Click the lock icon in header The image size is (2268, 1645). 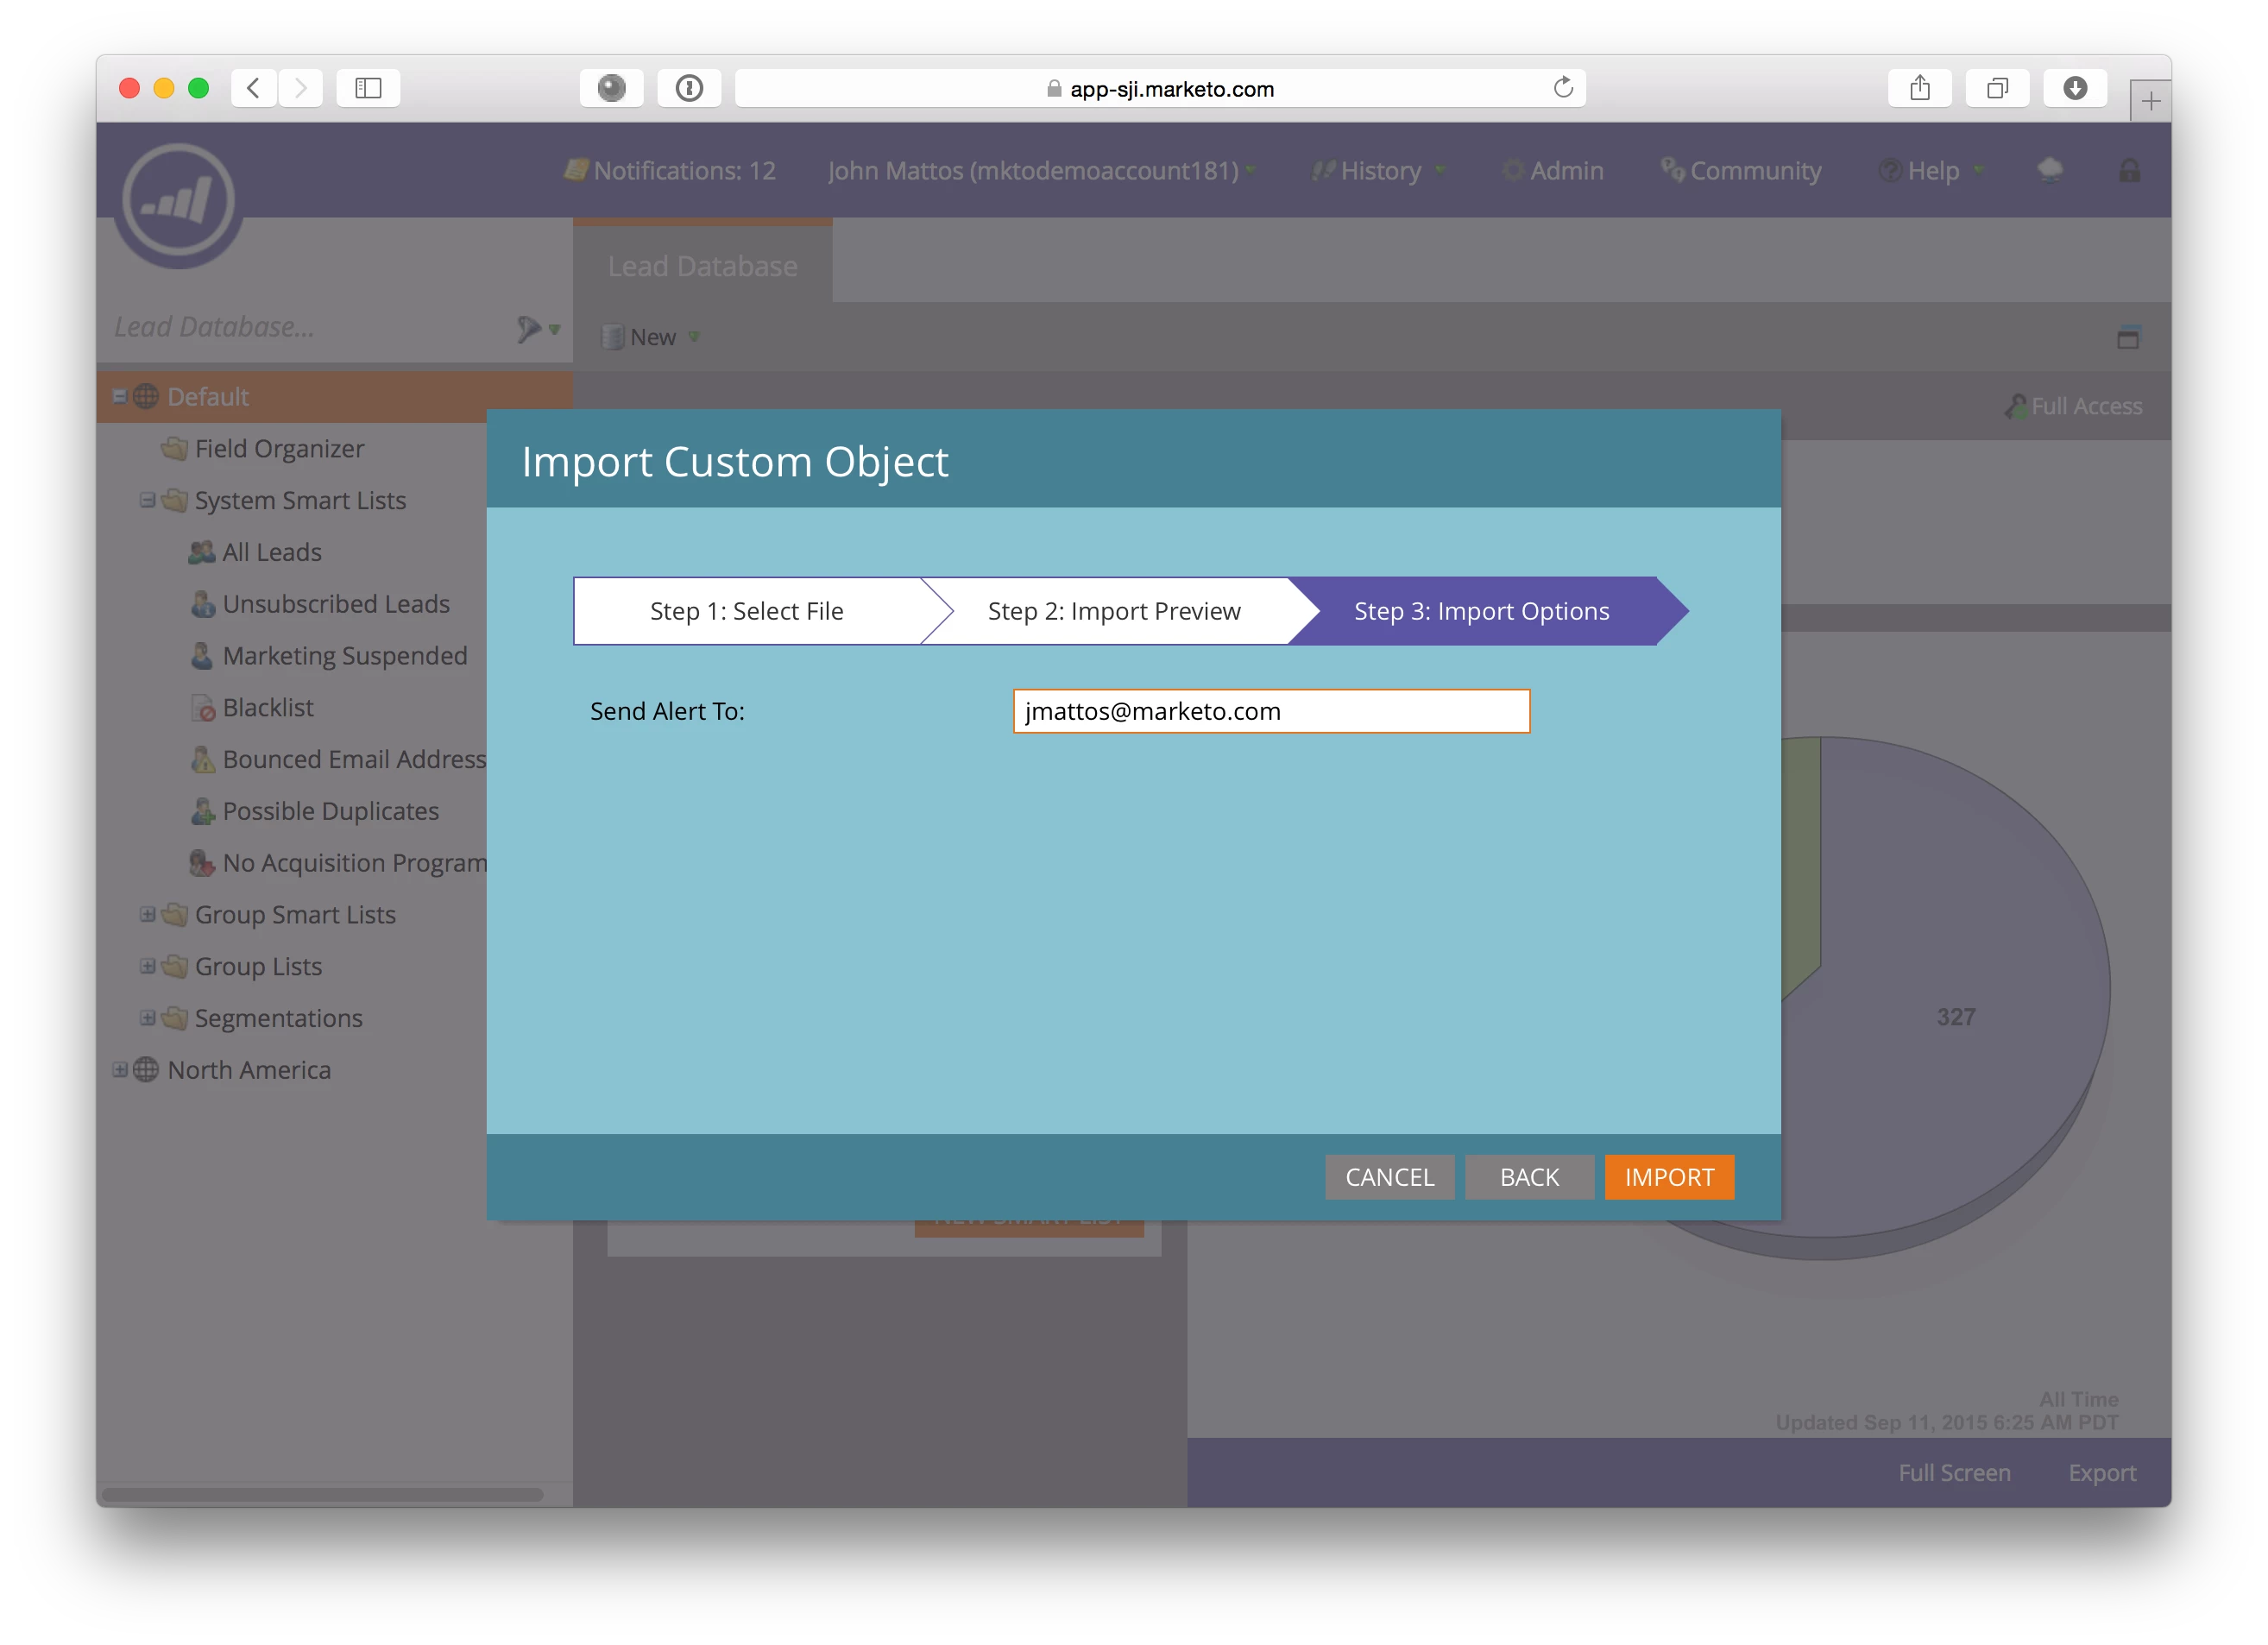[2129, 171]
